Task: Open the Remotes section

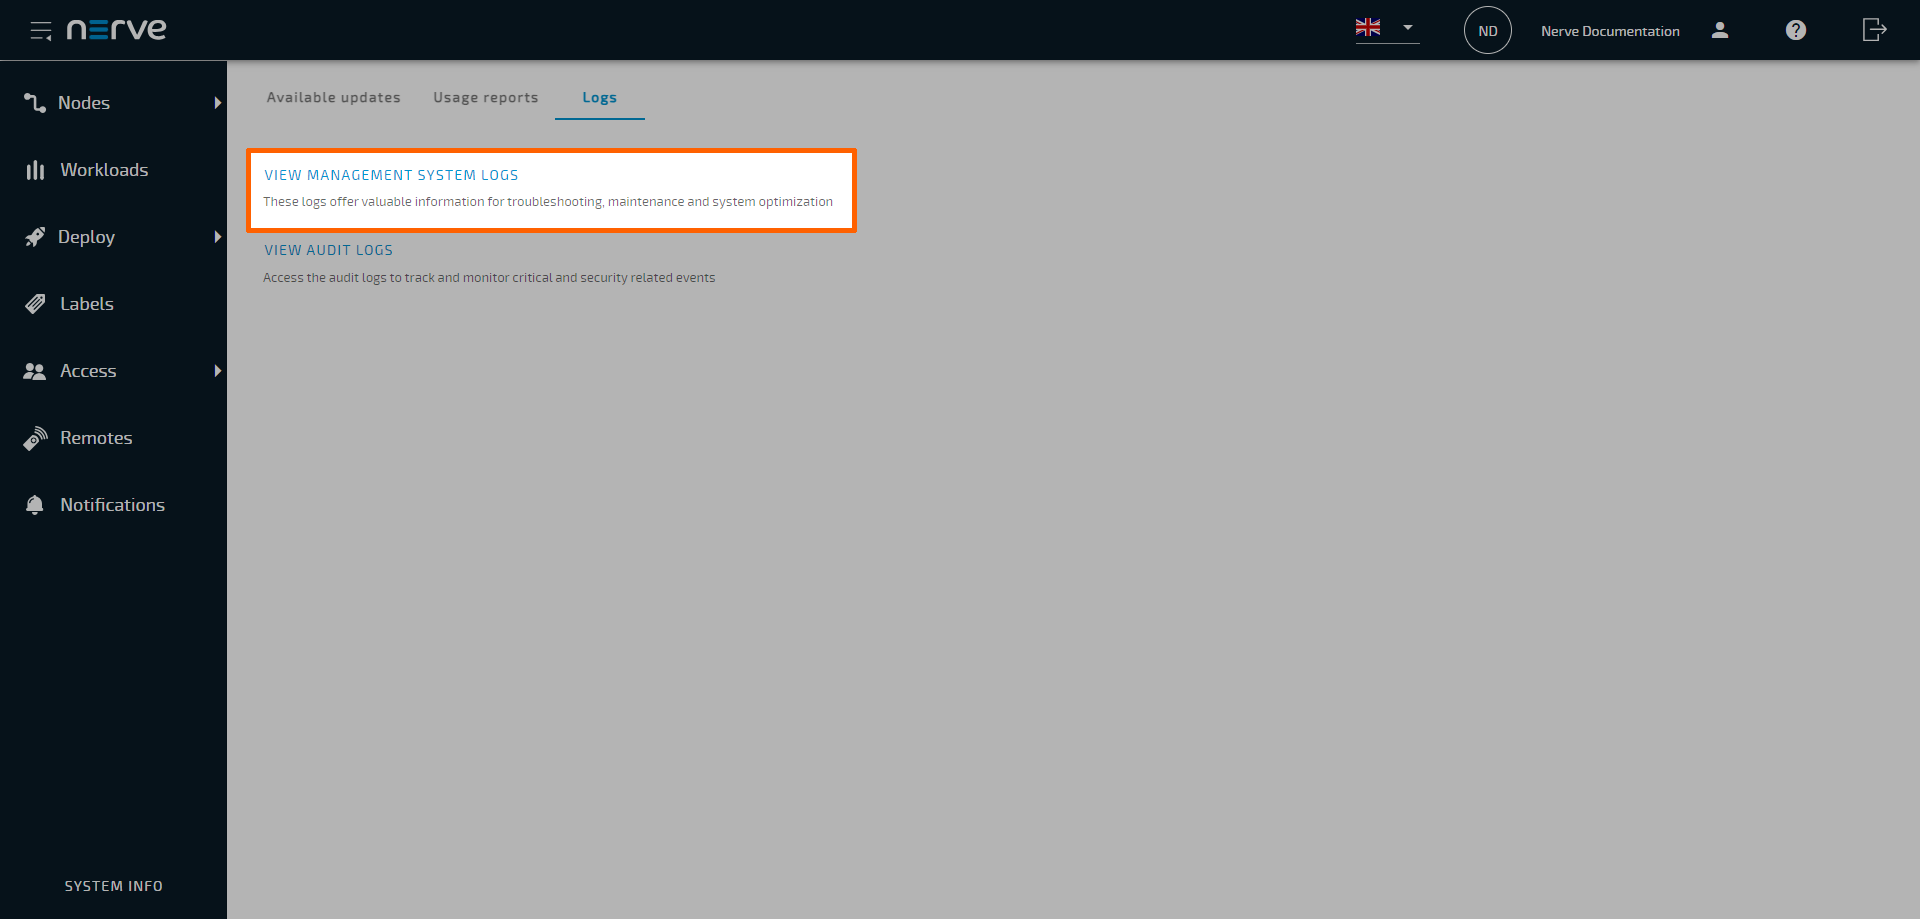Action: 34,438
